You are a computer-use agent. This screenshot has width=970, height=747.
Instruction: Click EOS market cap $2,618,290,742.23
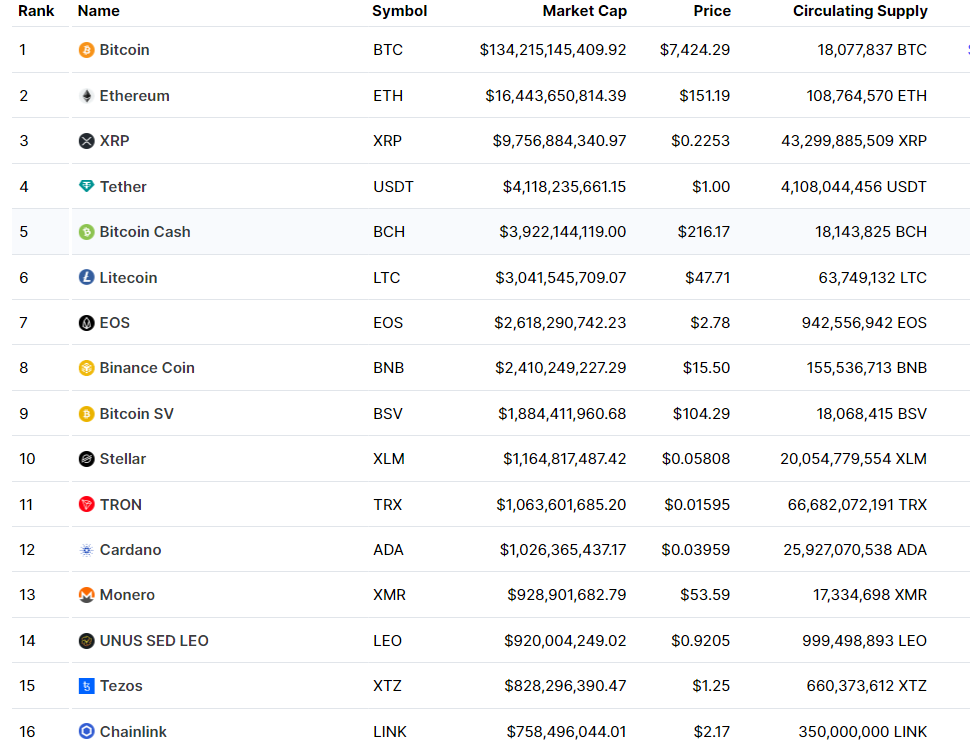click(x=560, y=323)
